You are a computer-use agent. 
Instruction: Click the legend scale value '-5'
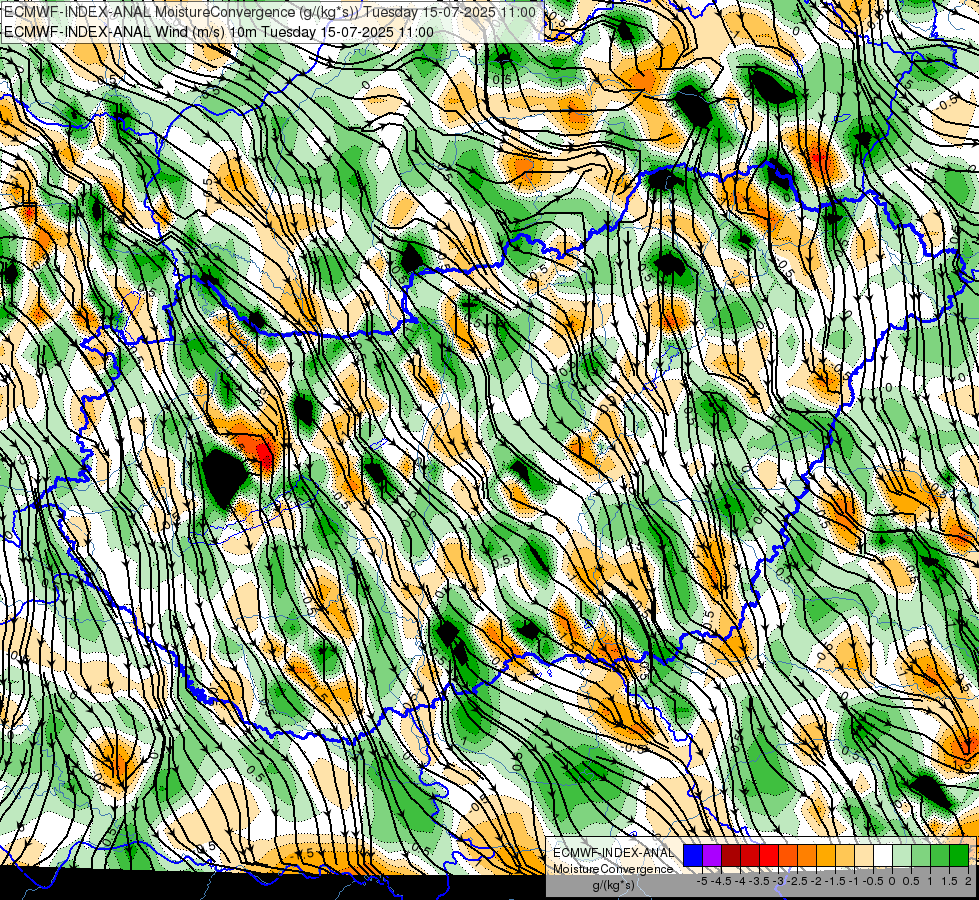(x=702, y=881)
